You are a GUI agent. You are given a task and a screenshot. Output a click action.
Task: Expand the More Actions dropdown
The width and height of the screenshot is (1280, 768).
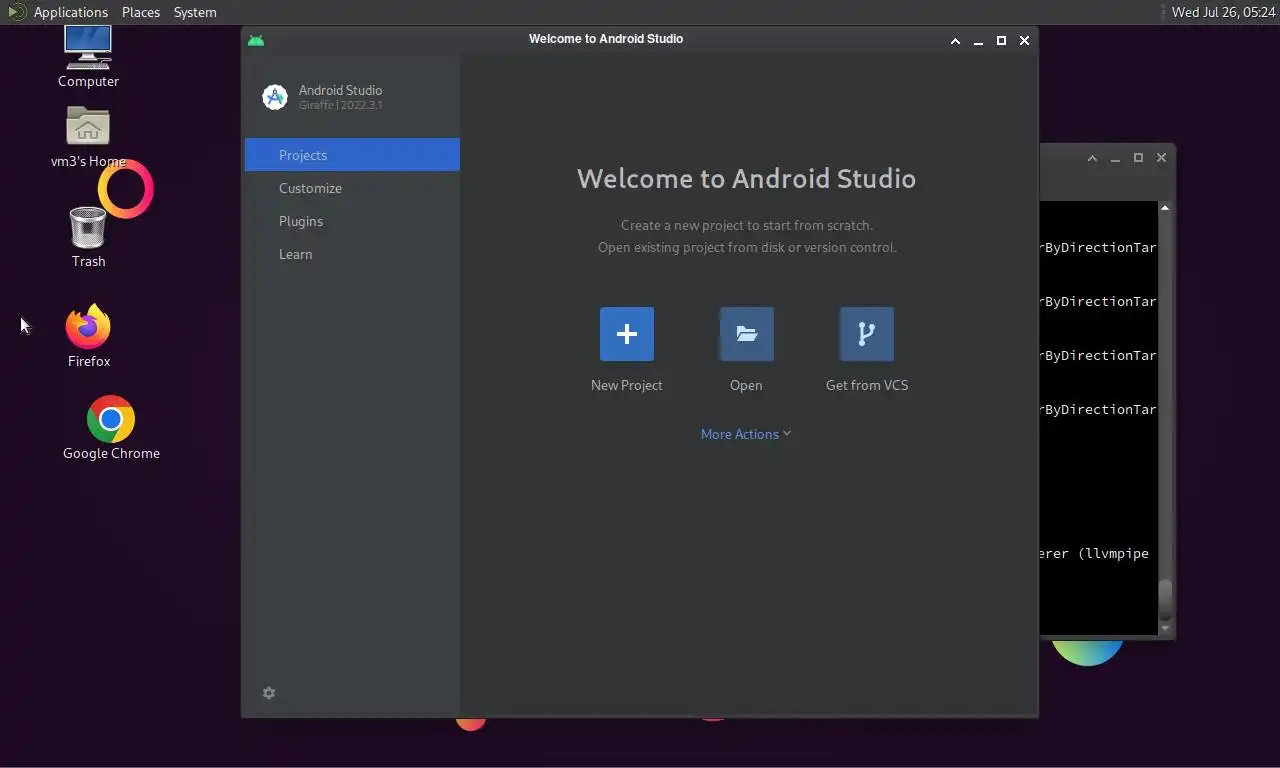746,434
